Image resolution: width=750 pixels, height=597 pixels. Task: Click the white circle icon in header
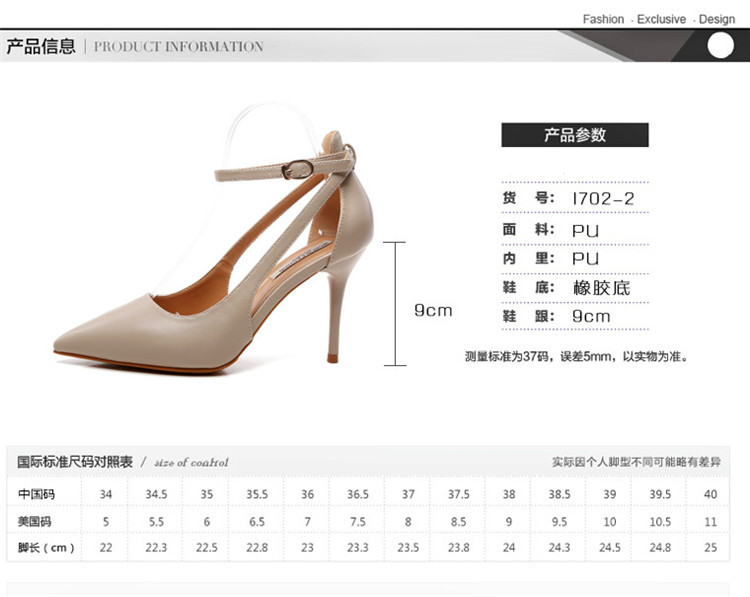720,46
